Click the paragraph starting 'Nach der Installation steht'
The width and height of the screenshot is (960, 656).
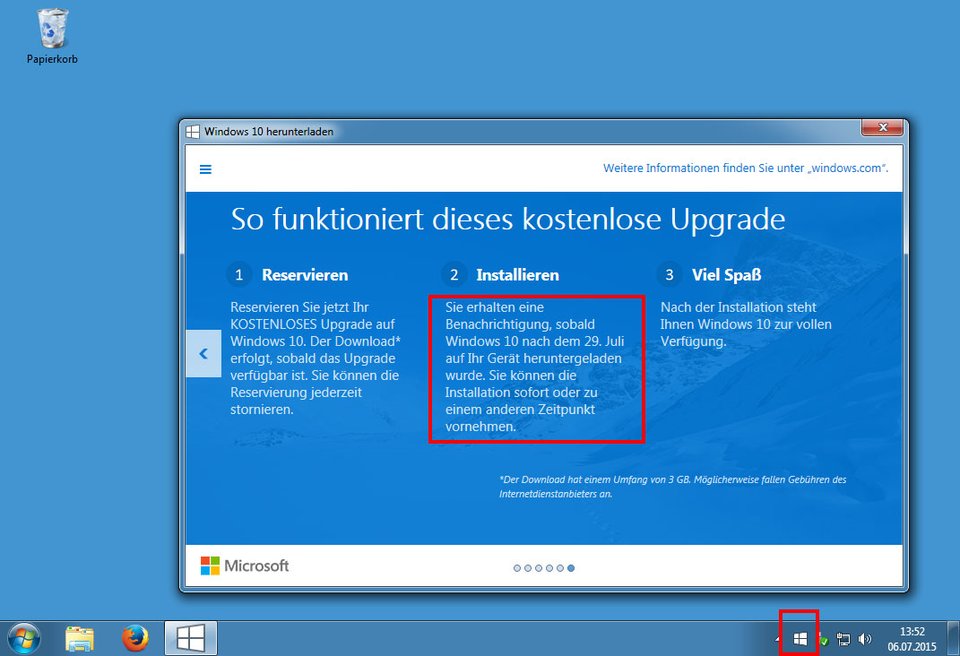tap(746, 324)
